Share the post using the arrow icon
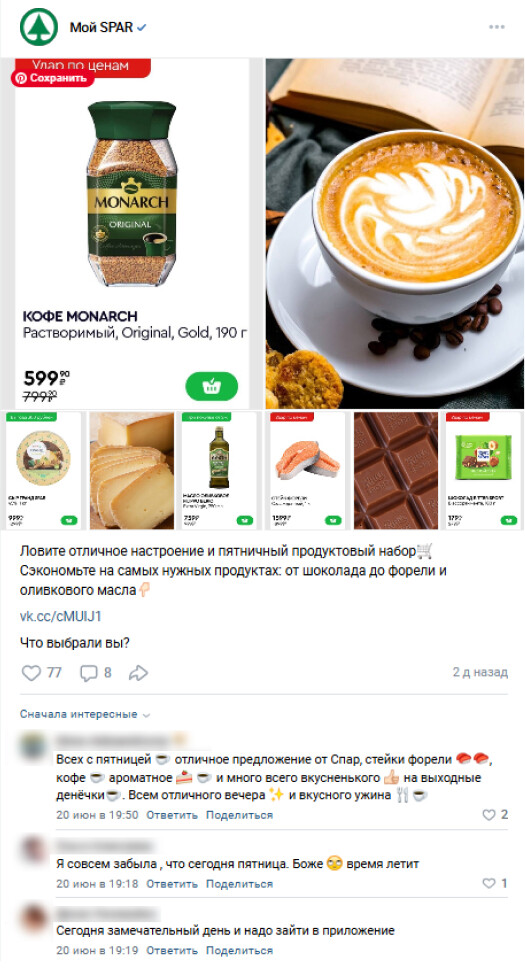525x971 pixels. tap(138, 673)
